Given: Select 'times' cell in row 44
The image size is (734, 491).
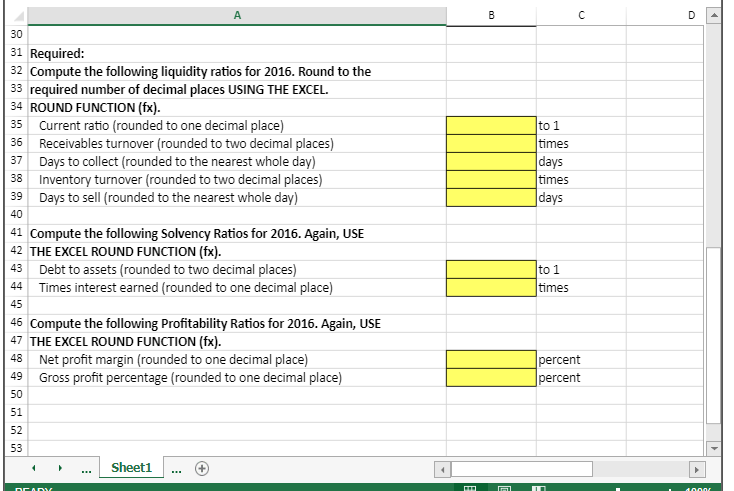Looking at the screenshot, I should pyautogui.click(x=581, y=287).
